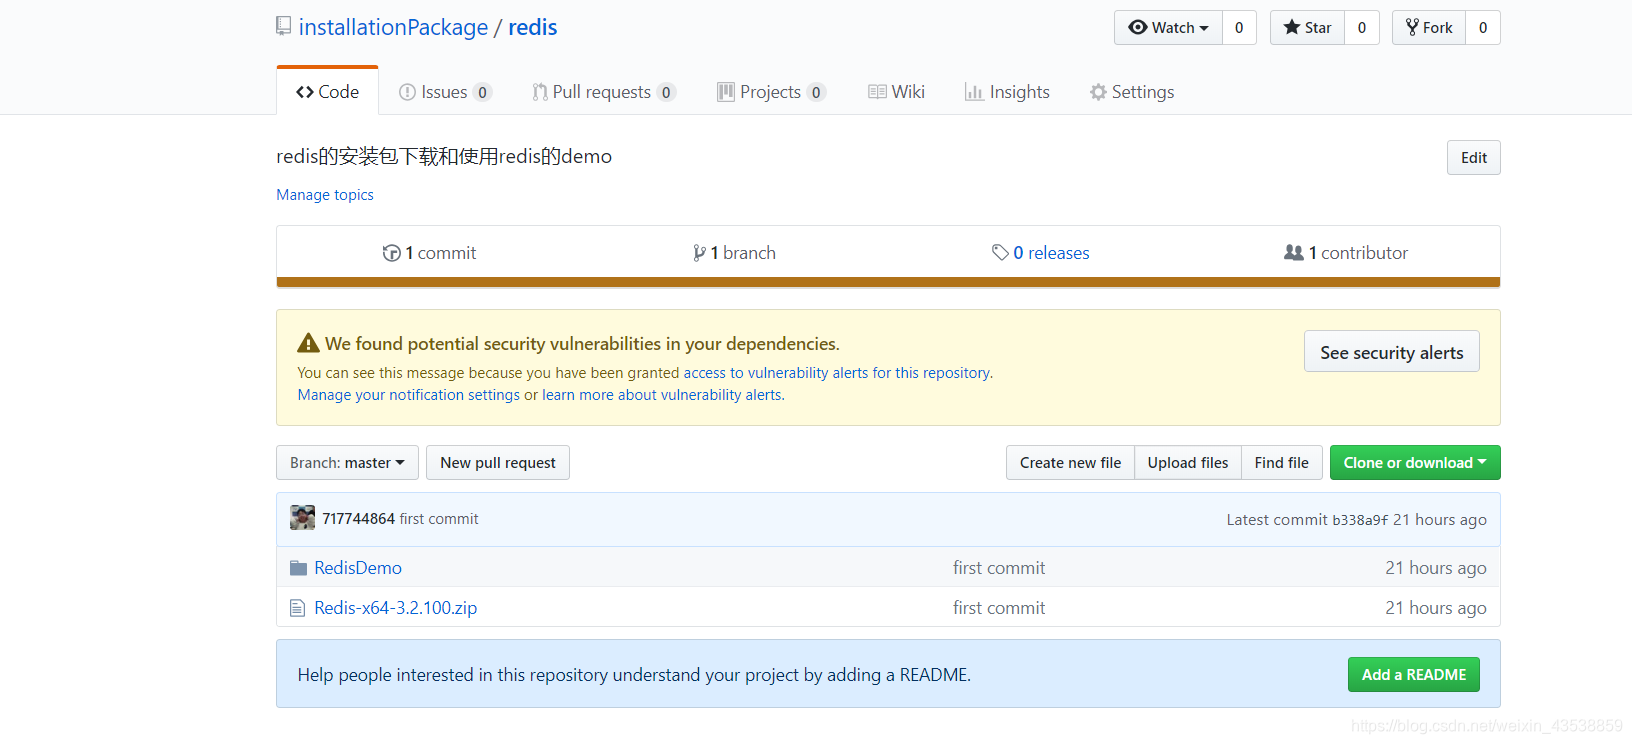Viewport: 1632px width, 744px height.
Task: Open the first commit message in the commit header
Action: click(x=439, y=519)
